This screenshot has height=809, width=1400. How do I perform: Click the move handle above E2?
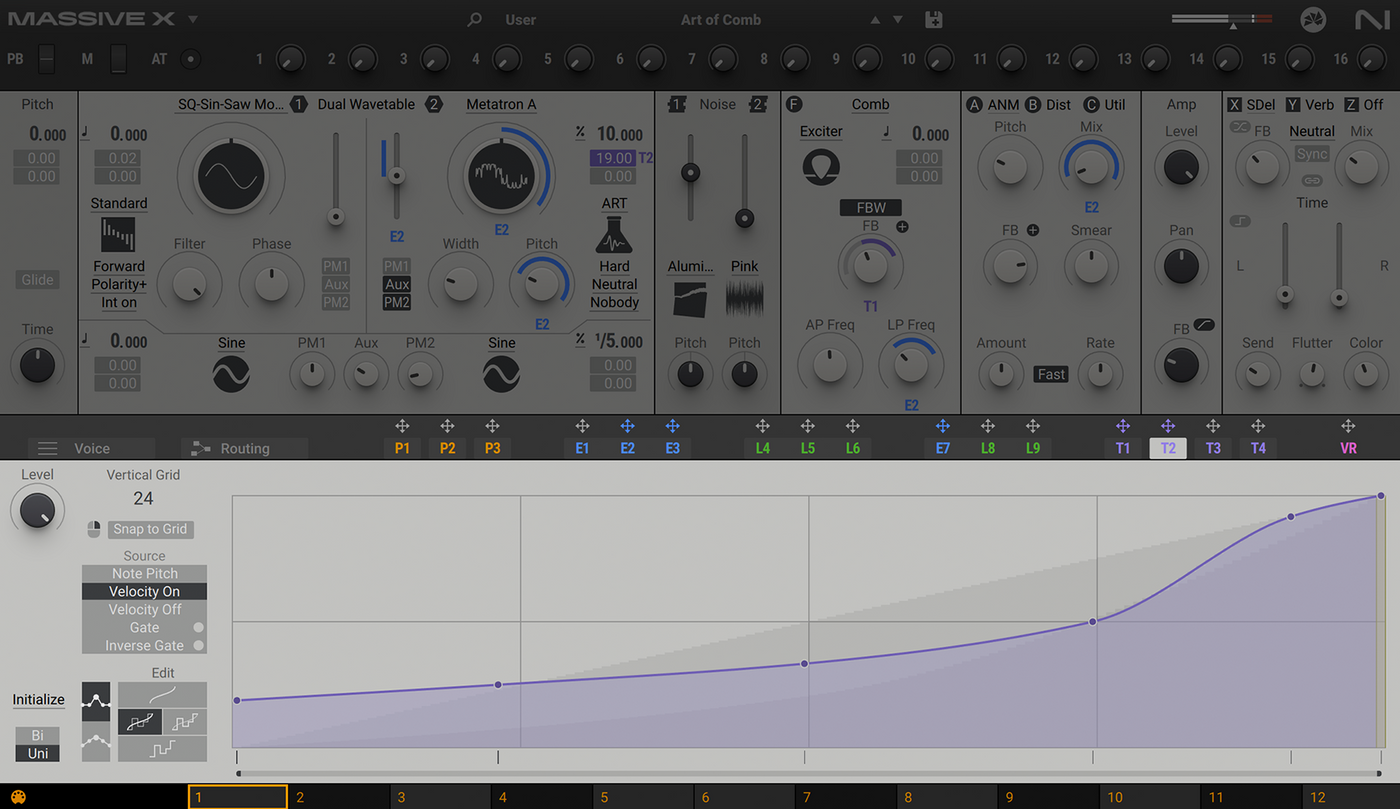coord(627,427)
